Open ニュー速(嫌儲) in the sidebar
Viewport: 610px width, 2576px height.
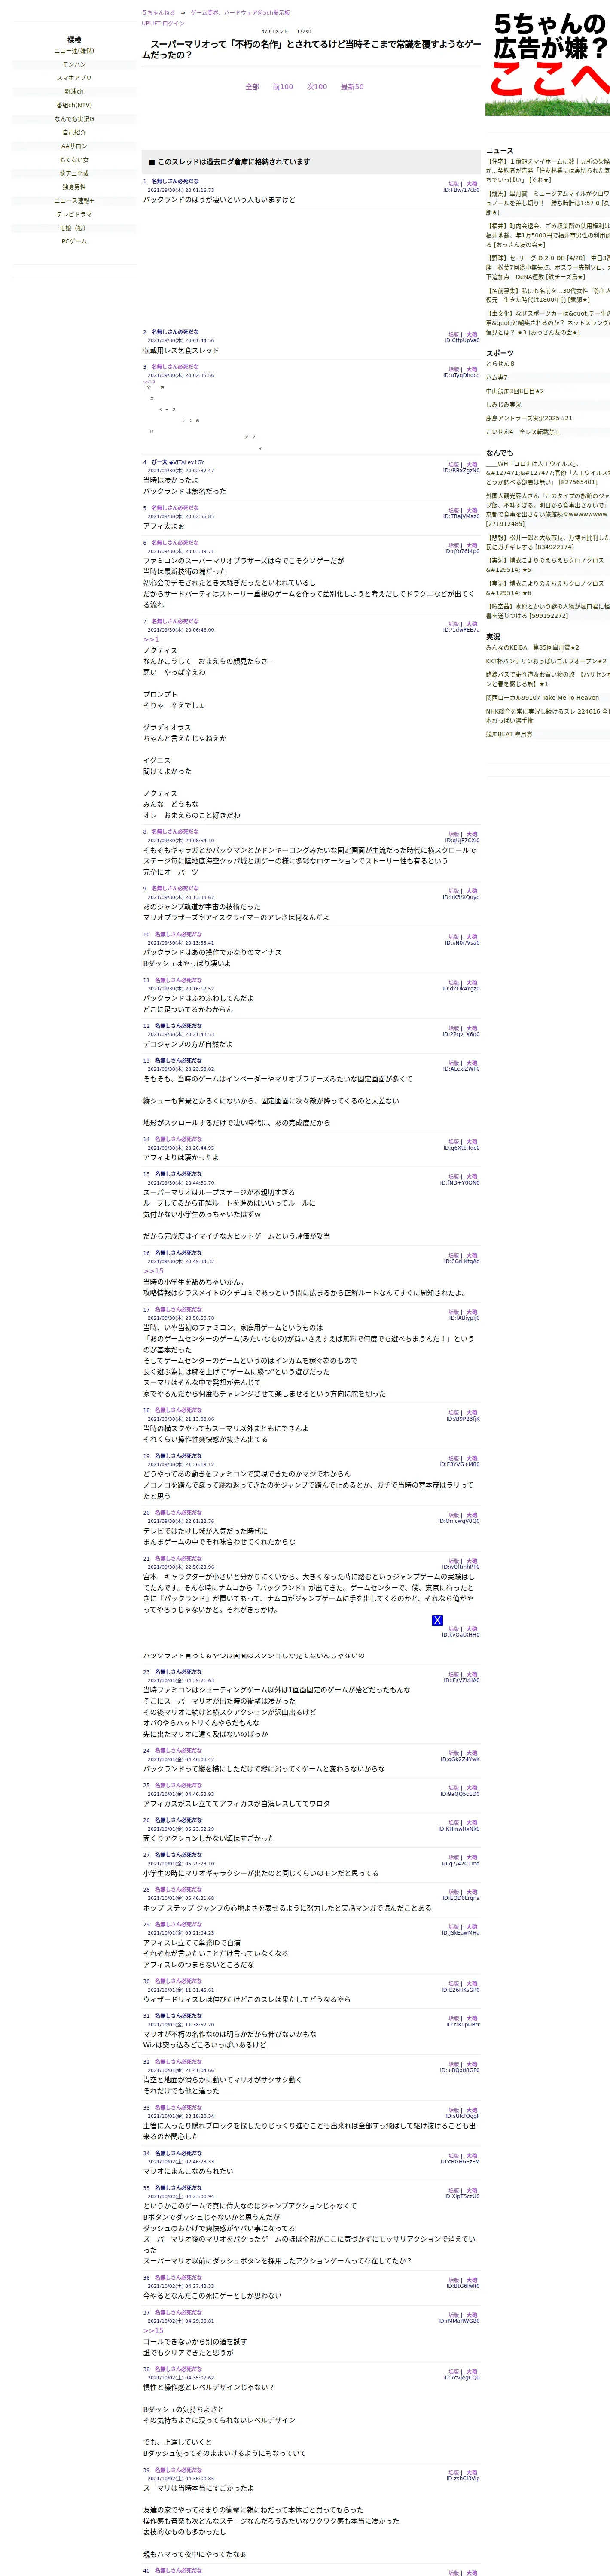(74, 51)
